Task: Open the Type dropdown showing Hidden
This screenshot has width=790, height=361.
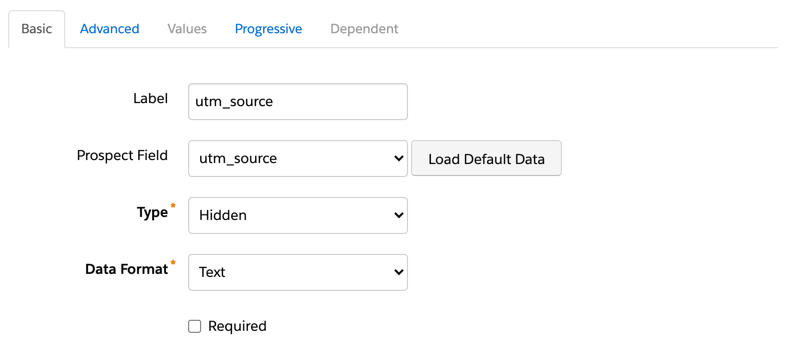Action: click(x=298, y=215)
